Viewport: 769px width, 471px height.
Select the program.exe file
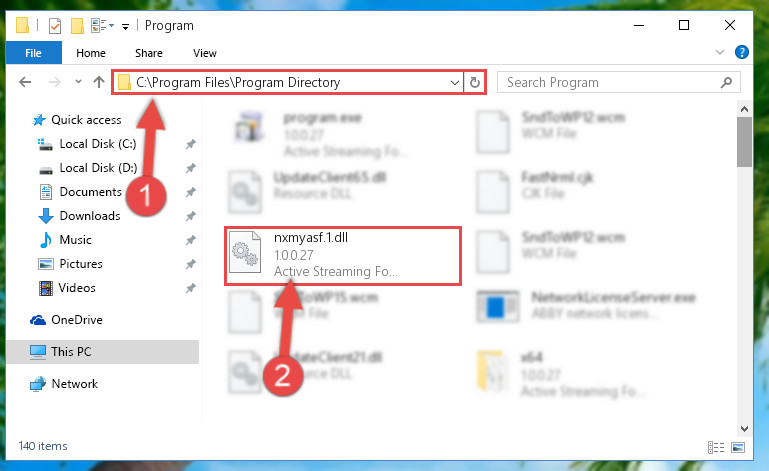point(321,133)
